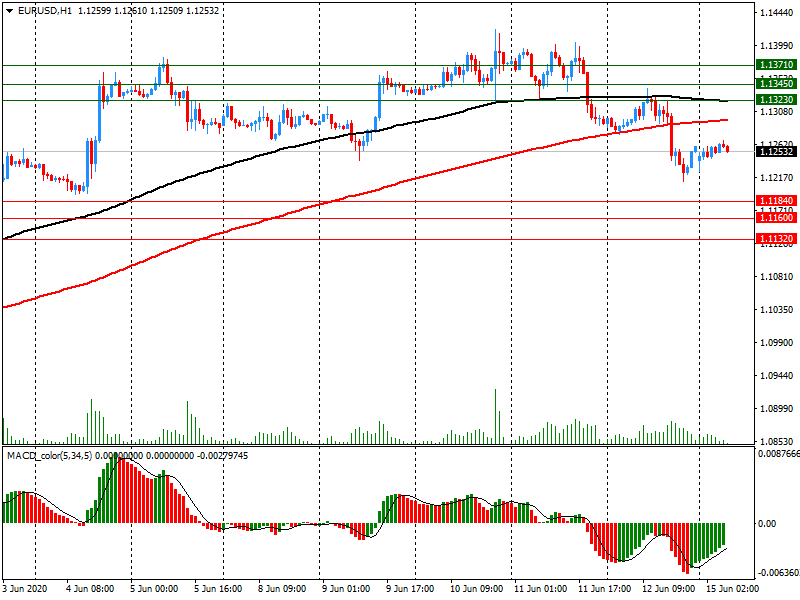Click the 1.10350 price axis value

coord(777,310)
